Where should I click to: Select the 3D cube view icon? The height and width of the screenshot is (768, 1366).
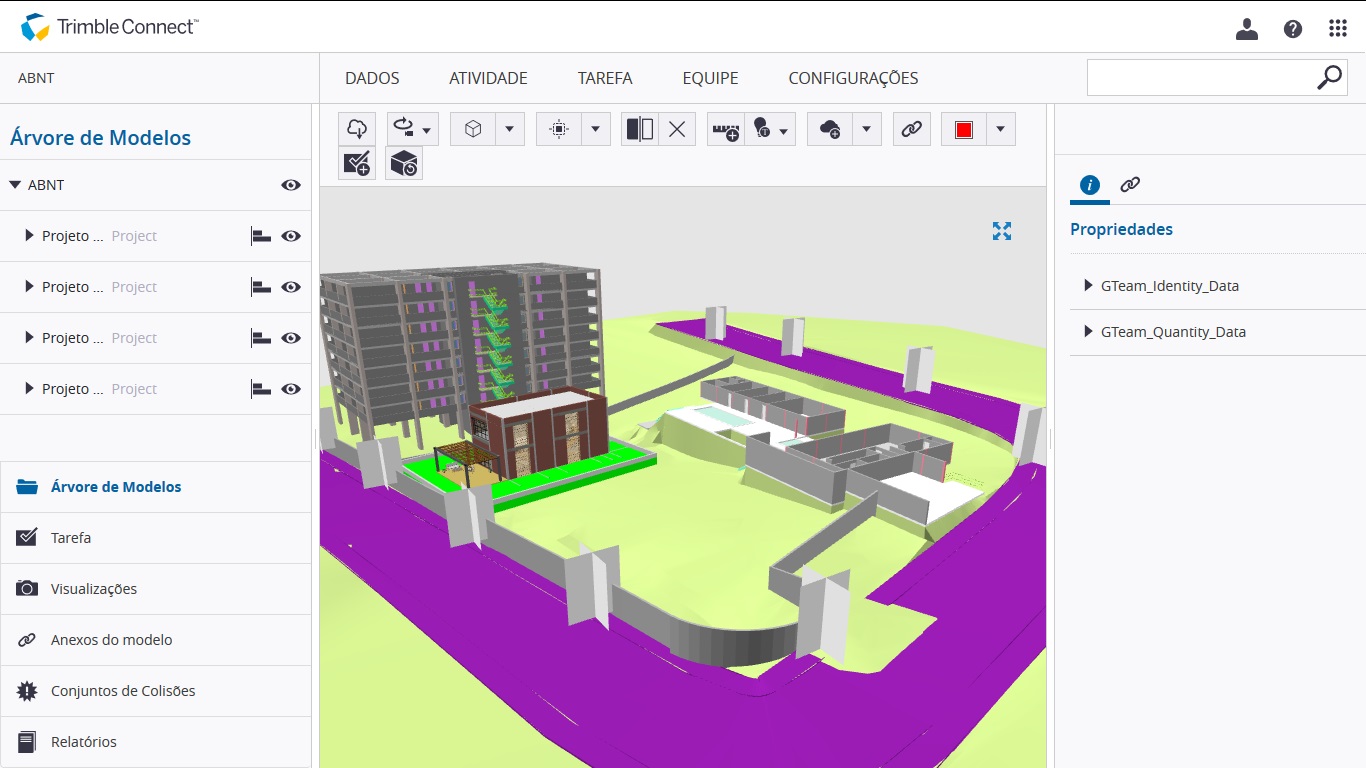tap(473, 129)
